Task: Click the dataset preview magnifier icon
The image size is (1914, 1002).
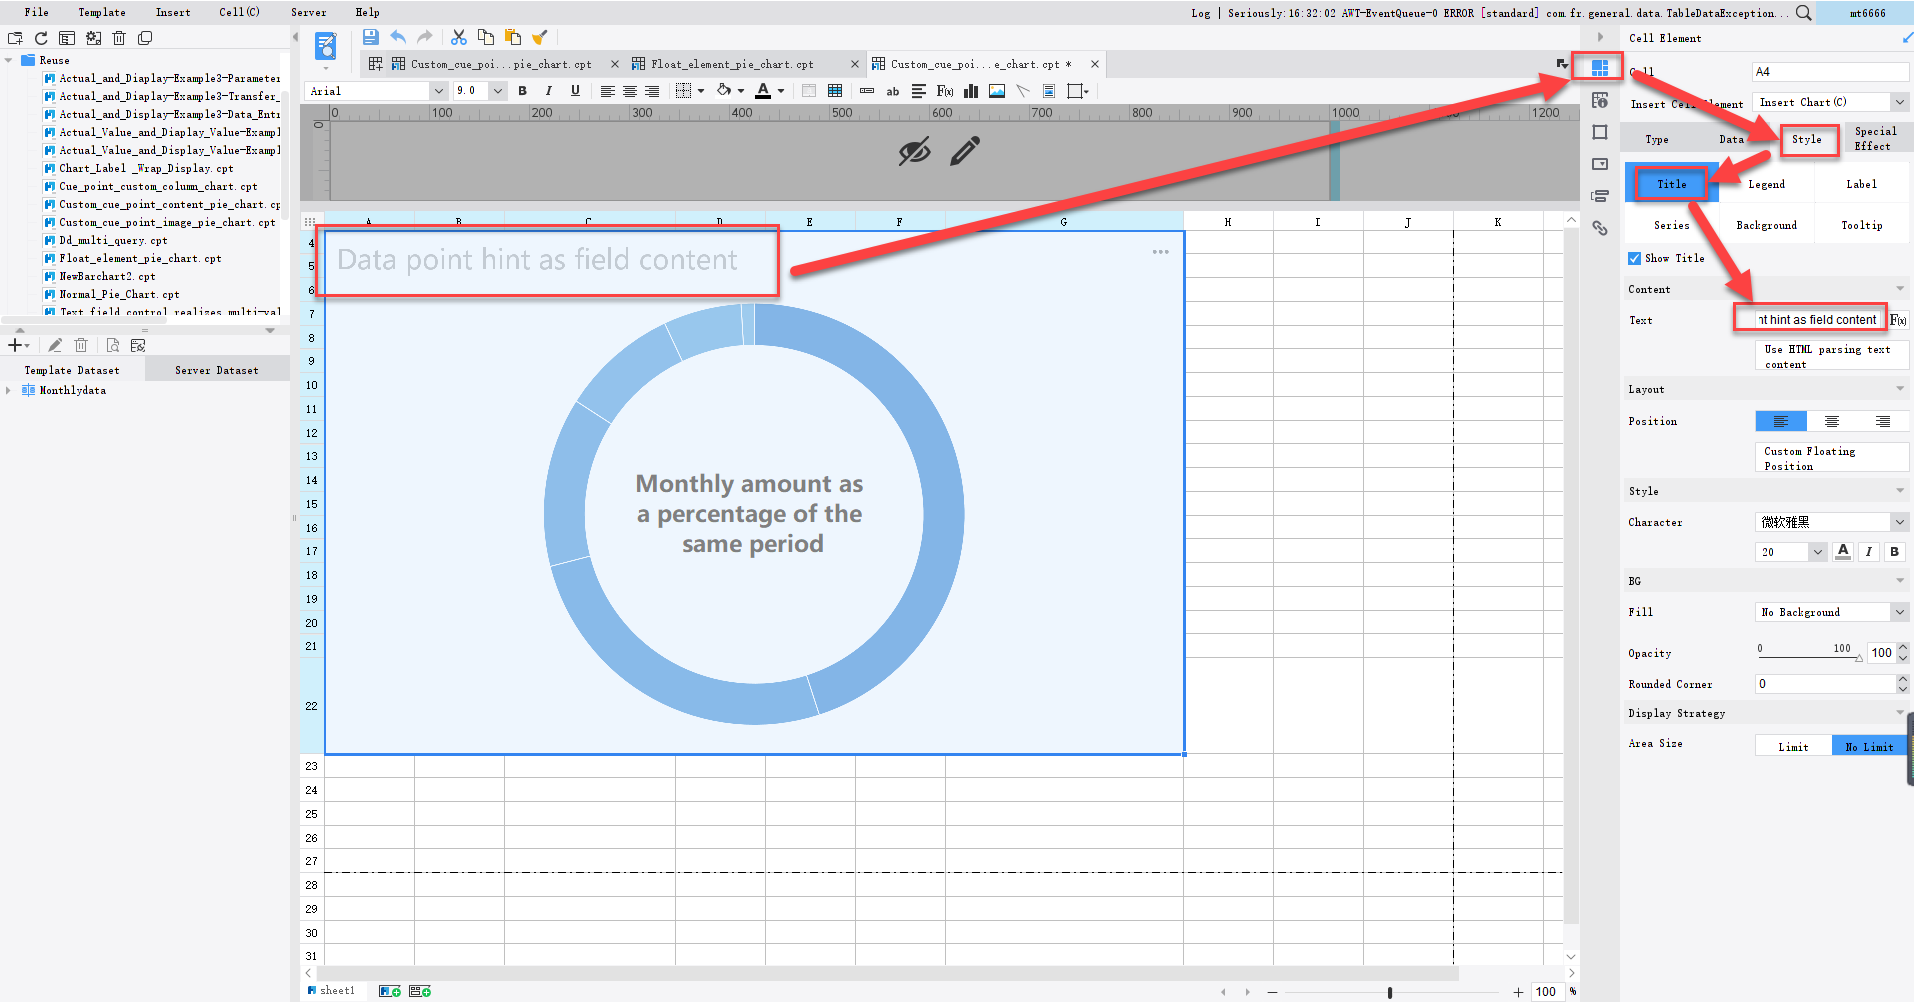Action: pos(113,345)
